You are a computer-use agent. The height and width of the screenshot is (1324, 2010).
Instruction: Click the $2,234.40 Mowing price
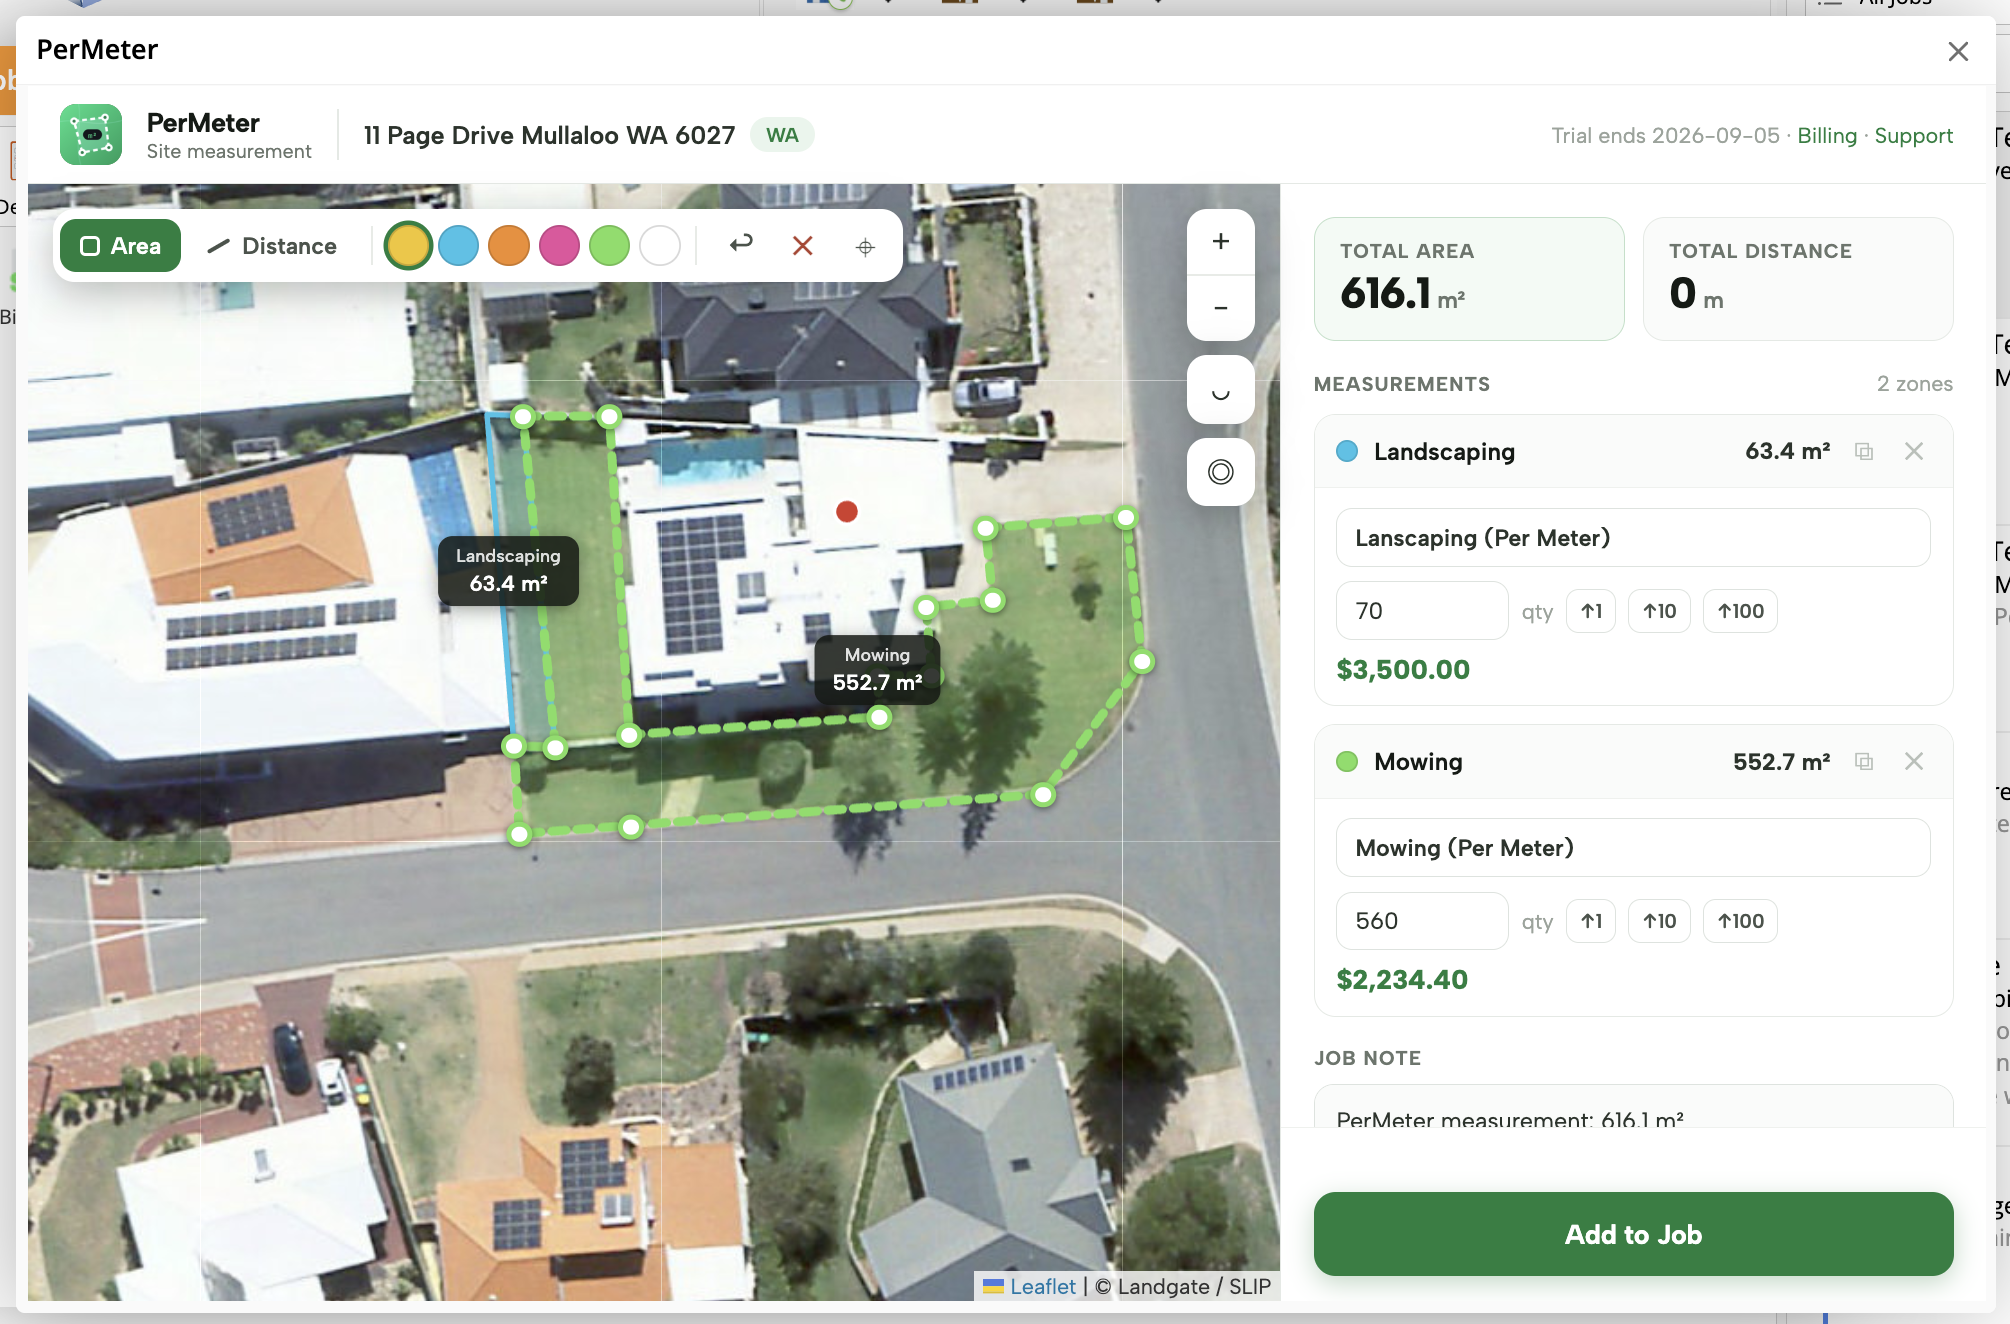point(1402,980)
